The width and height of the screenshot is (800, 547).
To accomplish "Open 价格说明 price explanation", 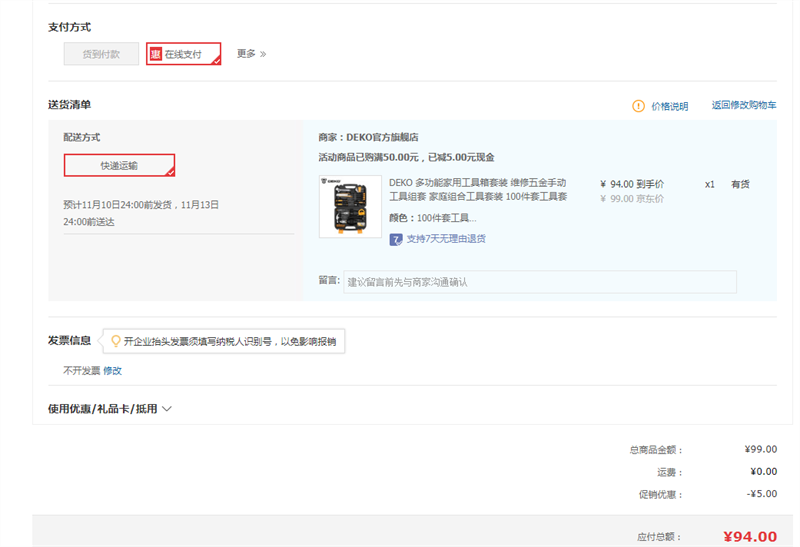I will tap(669, 106).
